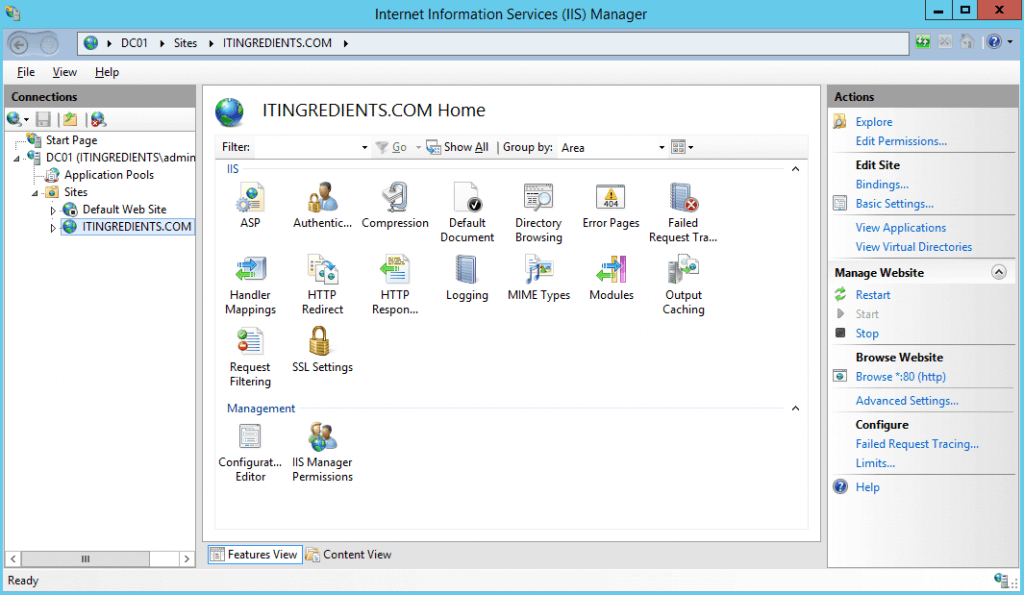Open the Configuration Editor feature
Image resolution: width=1024 pixels, height=595 pixels.
[250, 453]
